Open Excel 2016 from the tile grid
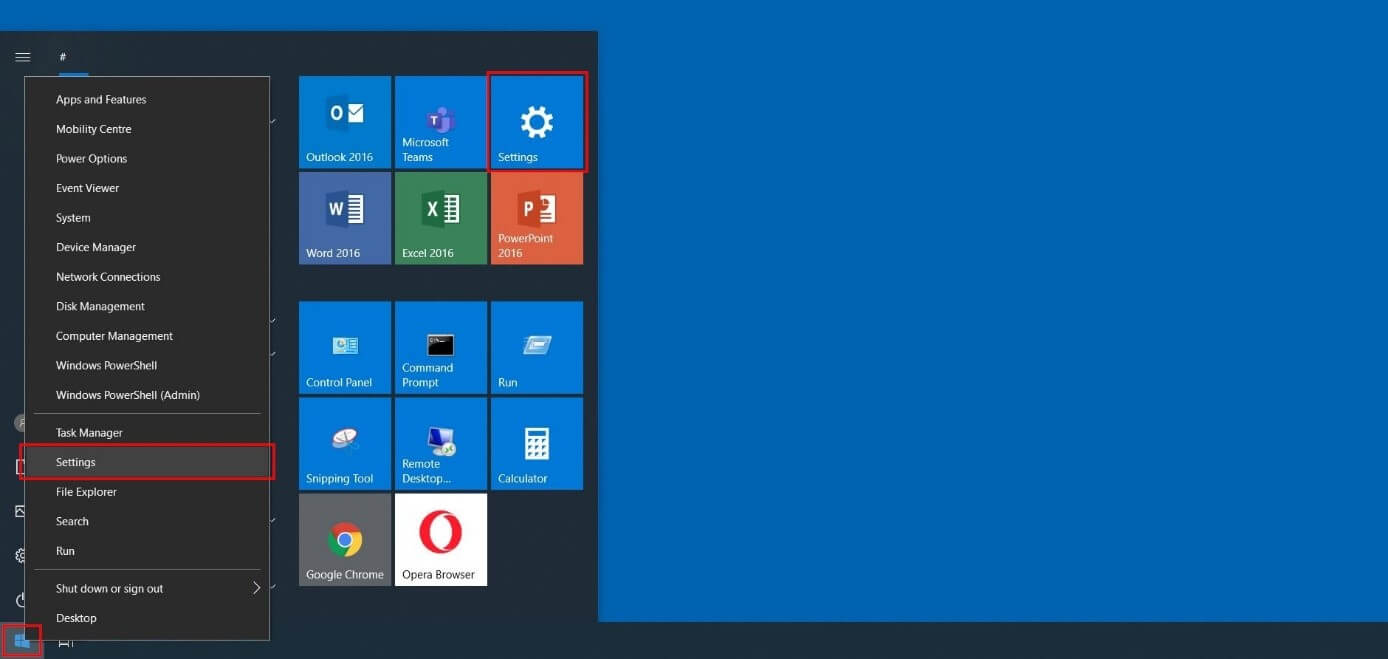Image resolution: width=1388 pixels, height=659 pixels. (440, 217)
